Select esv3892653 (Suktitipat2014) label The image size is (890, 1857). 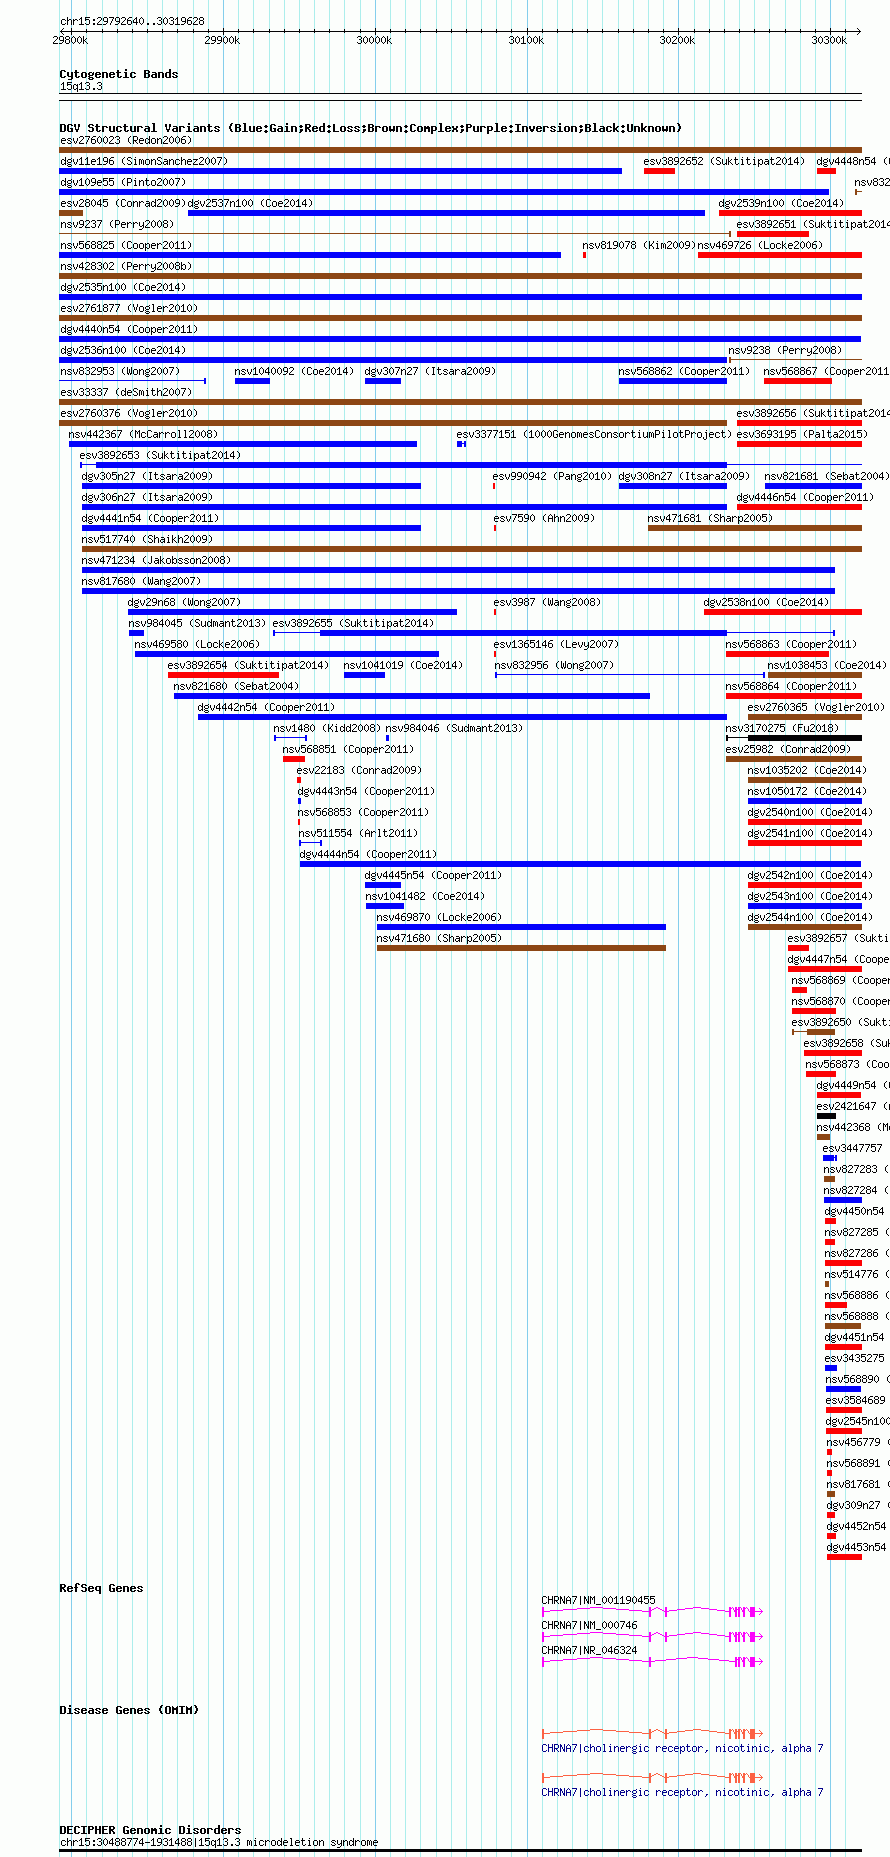click(160, 455)
